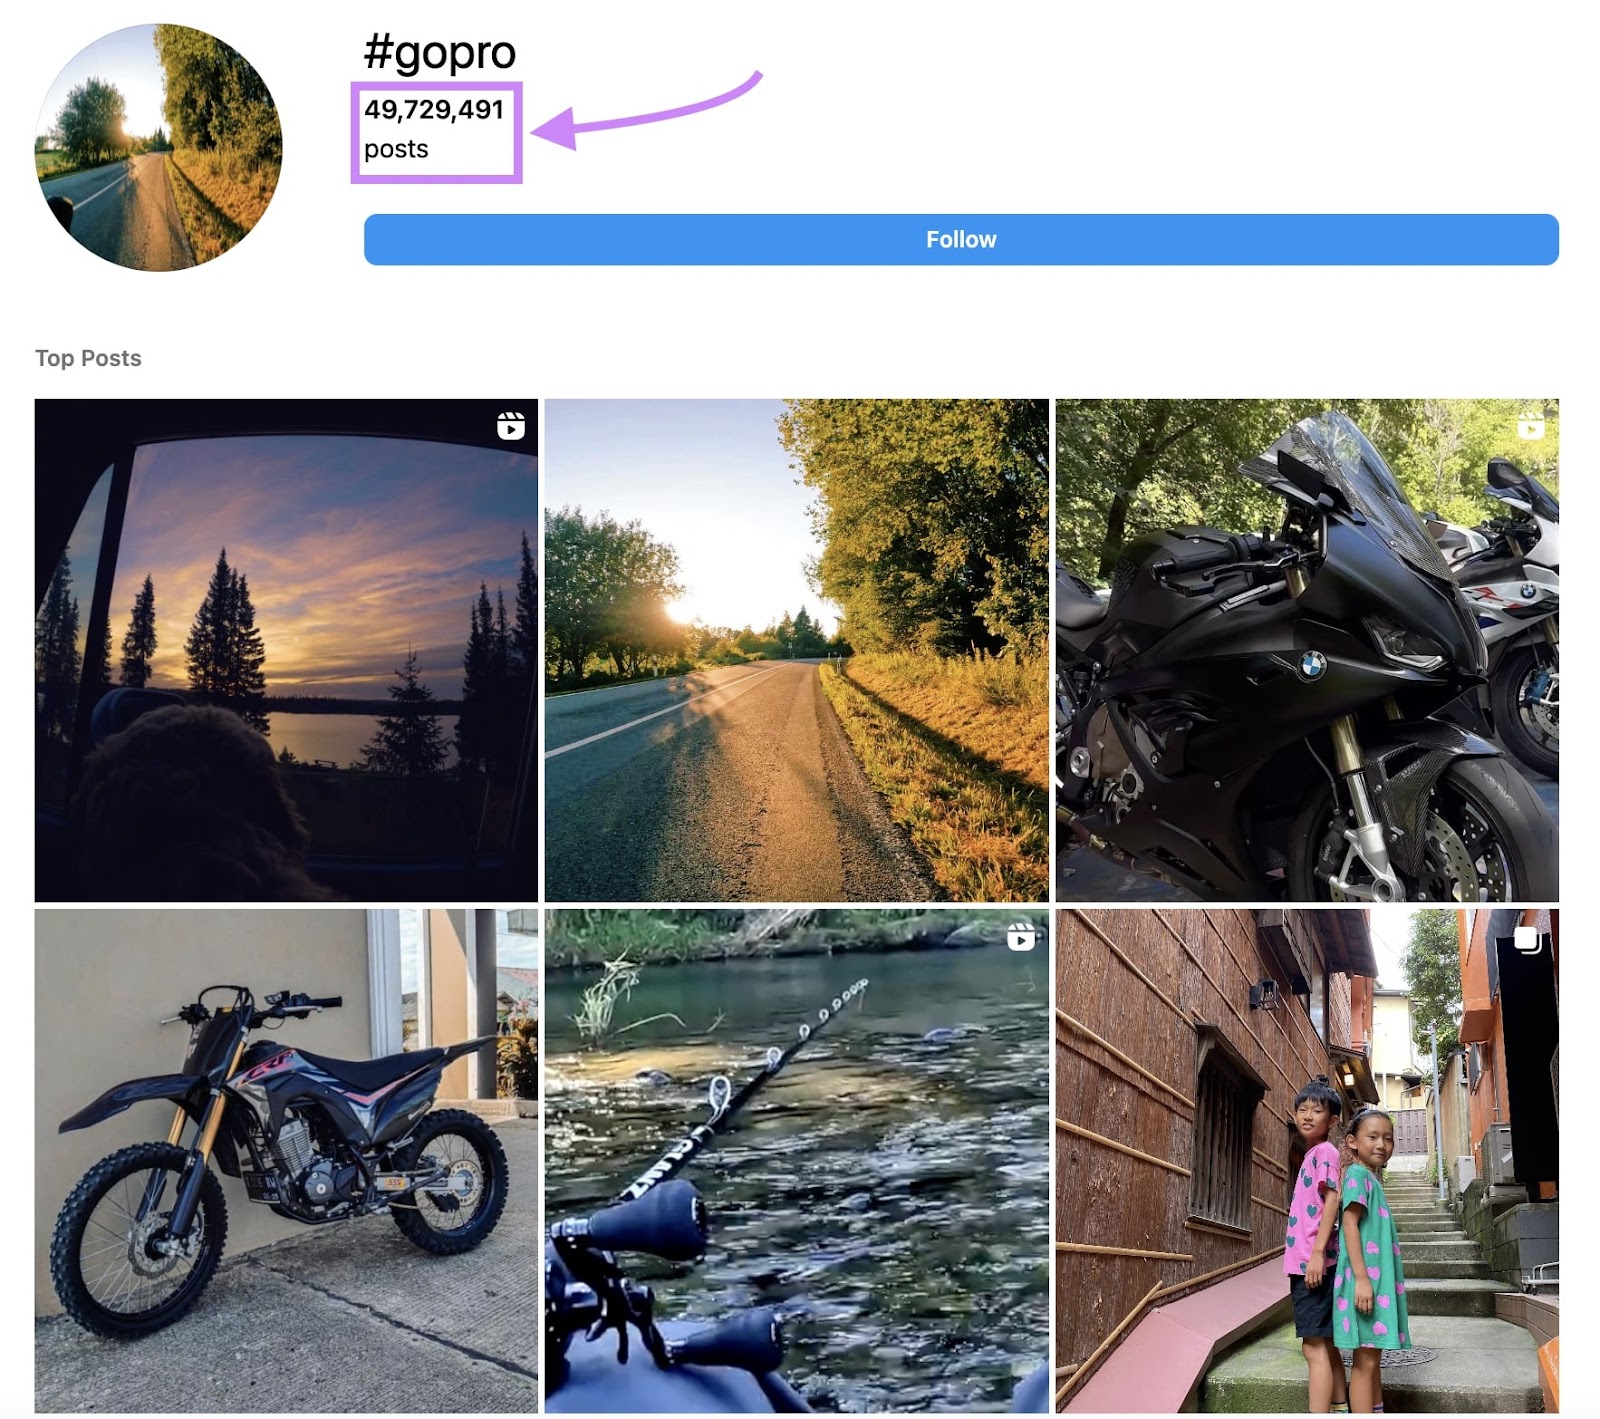Click the Reels badge on the black BMW motorcycle post
Screen dimensions: 1600x1419
click(x=1531, y=428)
